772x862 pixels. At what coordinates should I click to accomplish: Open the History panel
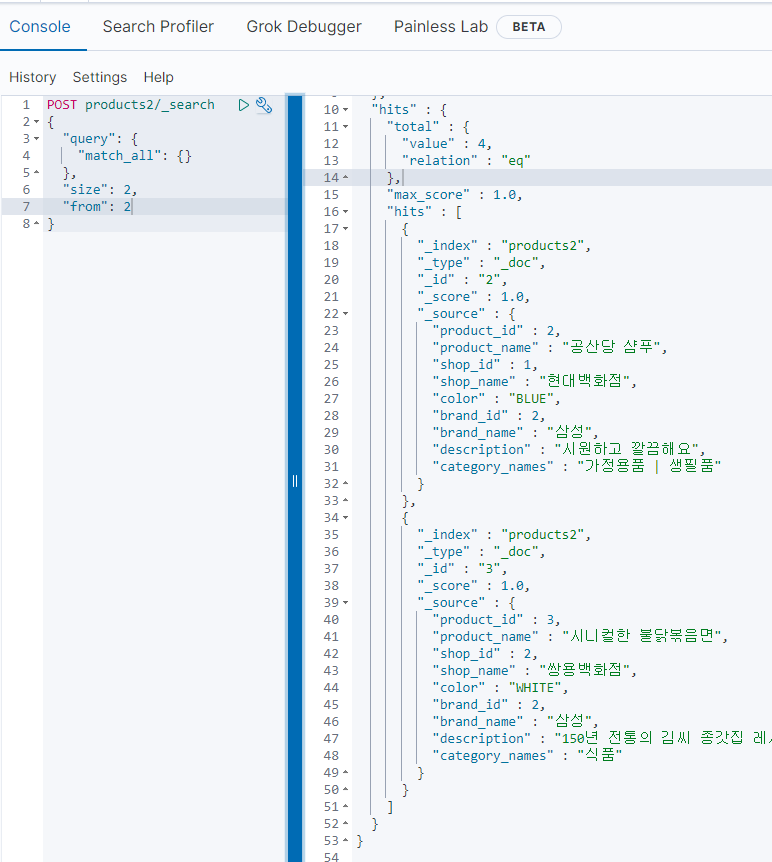(33, 77)
